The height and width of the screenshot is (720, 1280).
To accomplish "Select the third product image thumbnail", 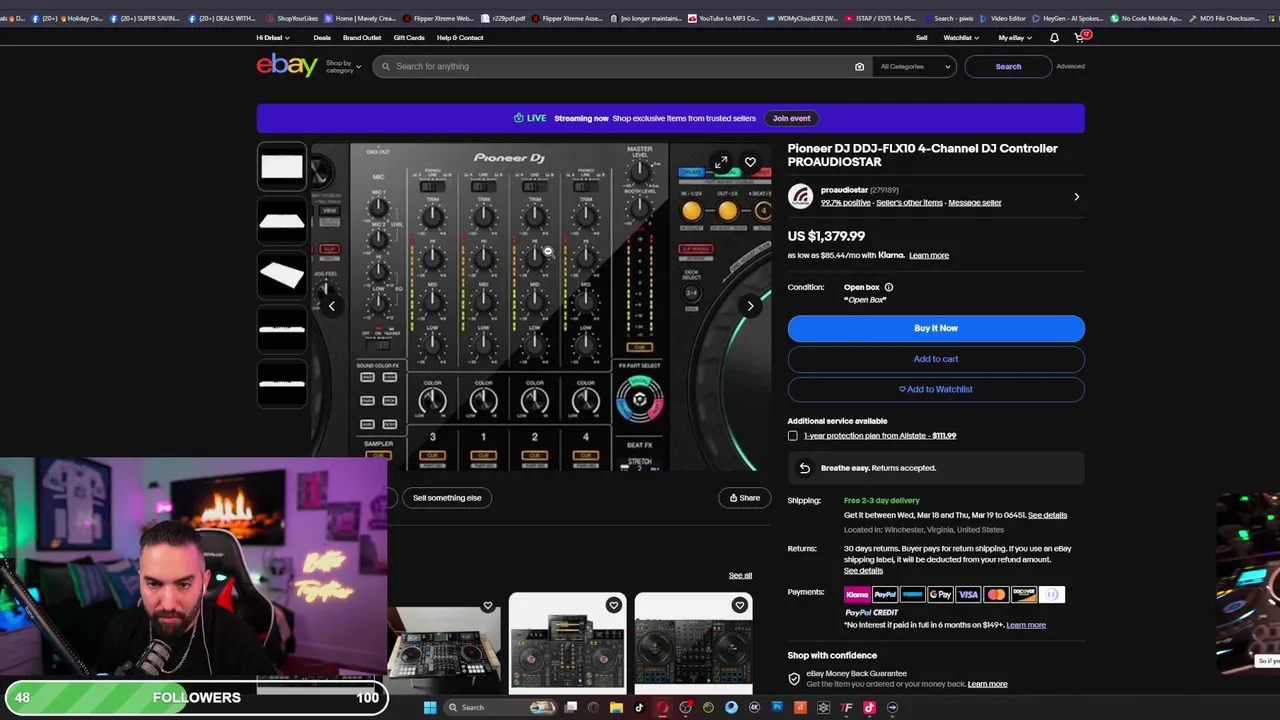I will pyautogui.click(x=282, y=275).
